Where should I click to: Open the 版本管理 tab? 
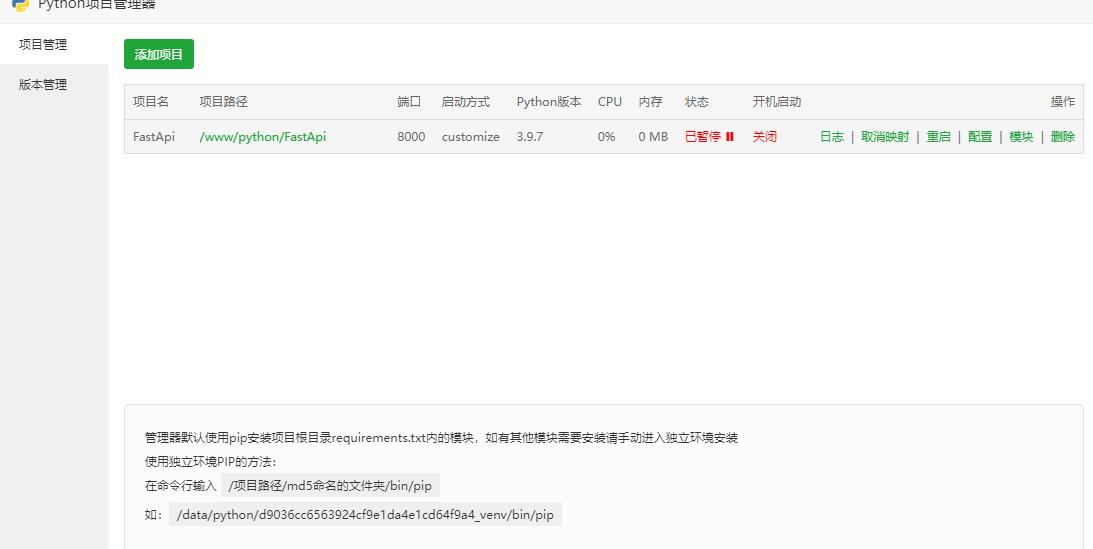point(43,85)
